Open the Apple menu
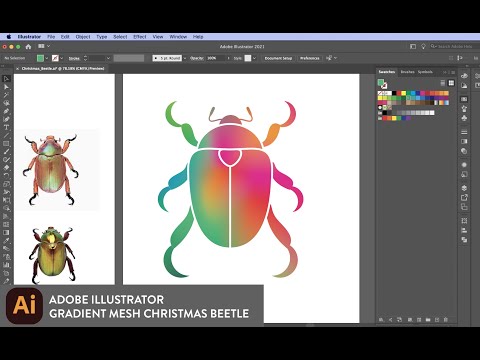 coord(9,37)
